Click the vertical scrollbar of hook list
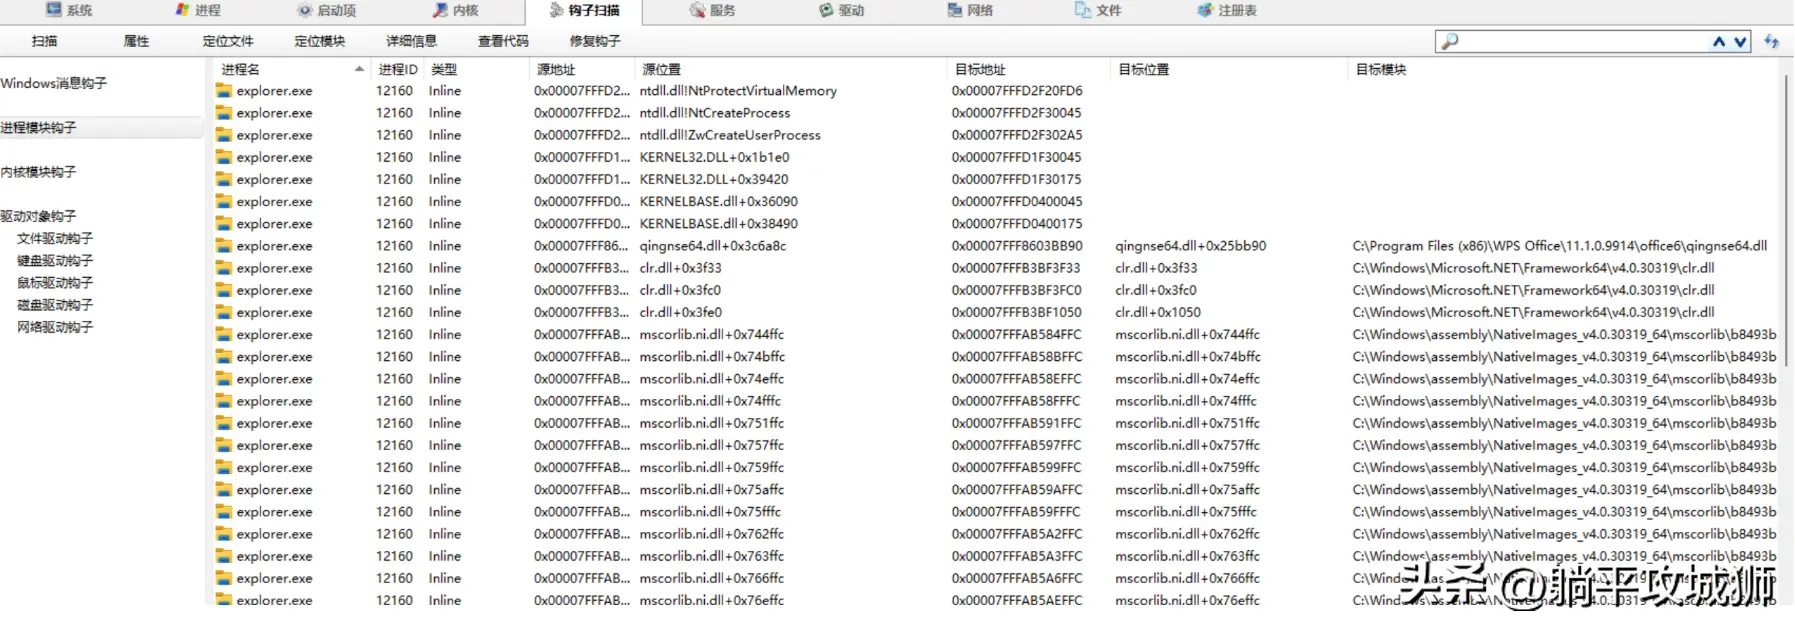Image resolution: width=1795 pixels, height=627 pixels. [1786, 220]
